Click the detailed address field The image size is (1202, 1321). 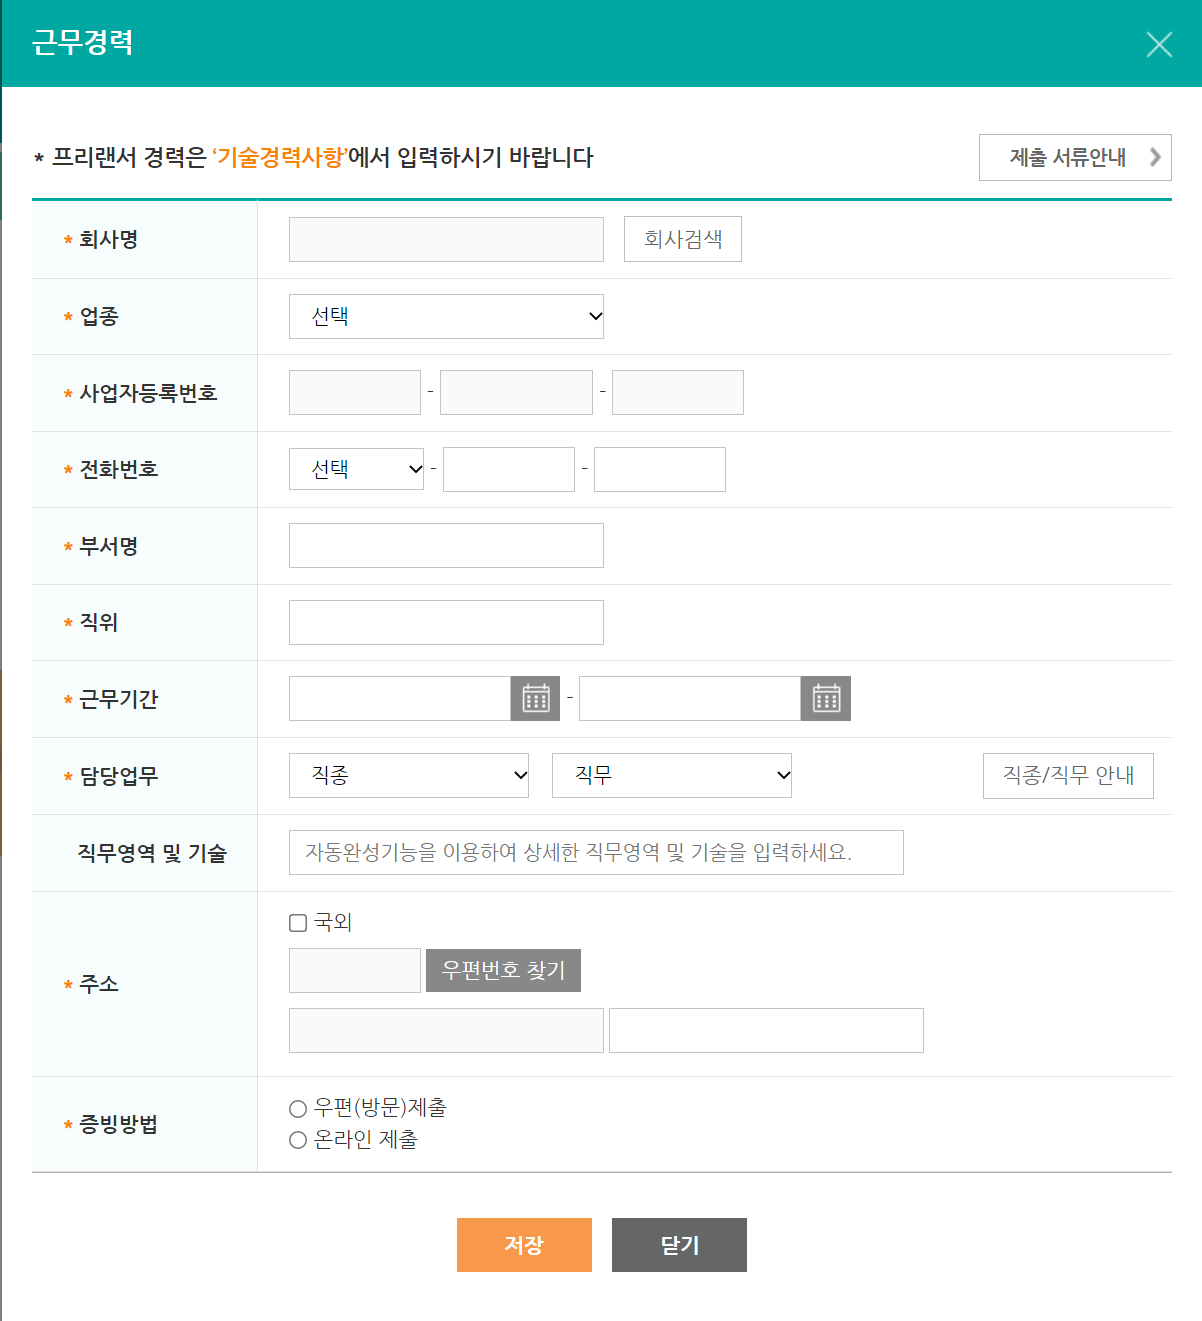click(x=766, y=1030)
